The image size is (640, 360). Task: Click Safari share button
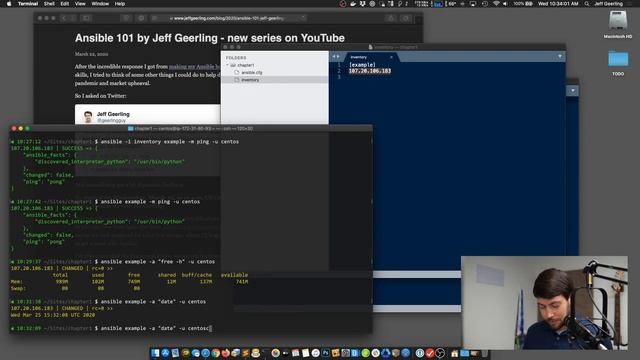[391, 18]
